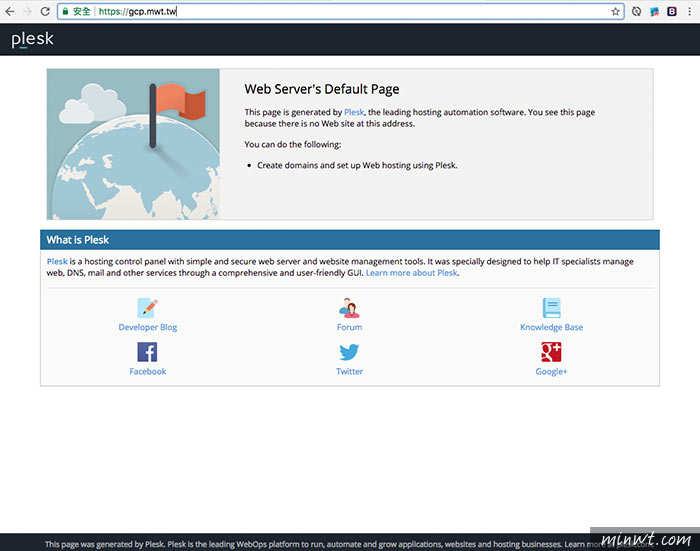The image size is (700, 551).
Task: Open the Knowledge Base text link
Action: pyautogui.click(x=551, y=327)
